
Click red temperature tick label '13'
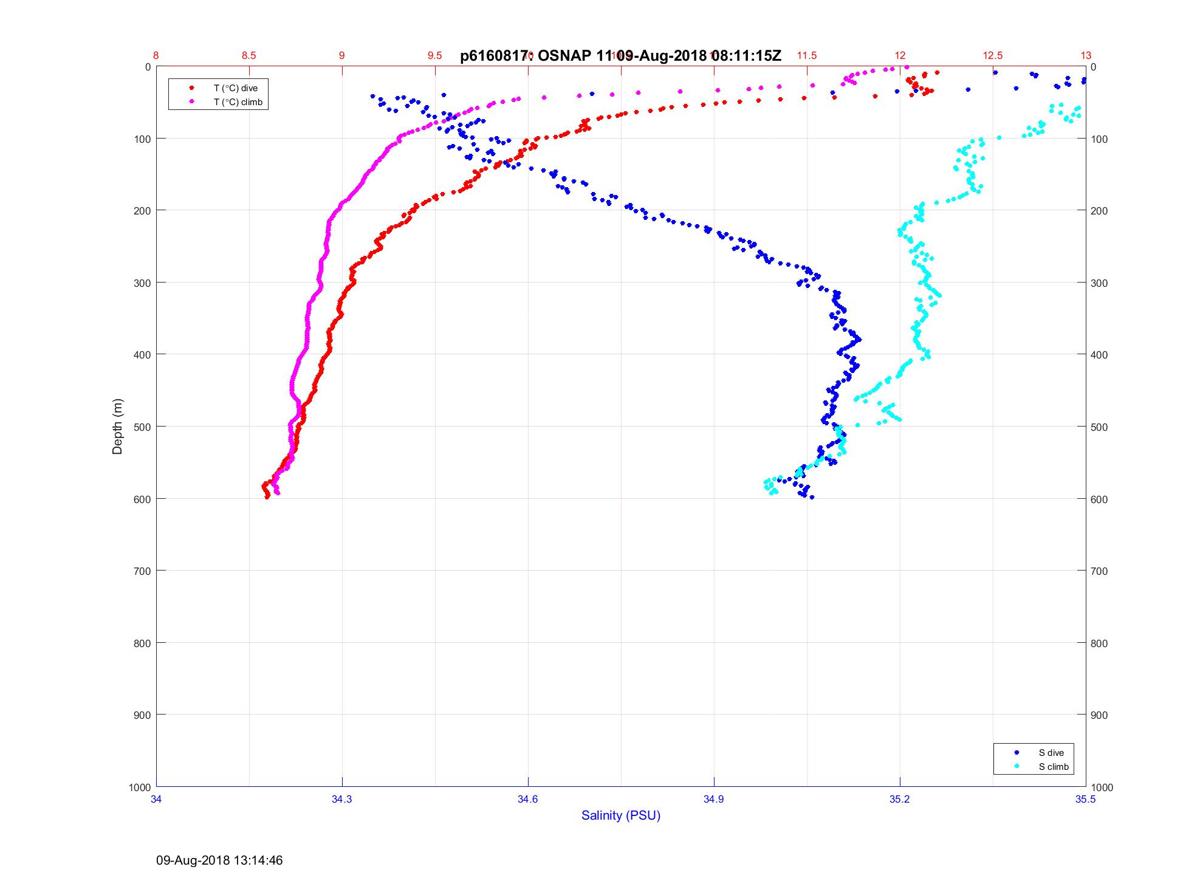coord(1085,55)
